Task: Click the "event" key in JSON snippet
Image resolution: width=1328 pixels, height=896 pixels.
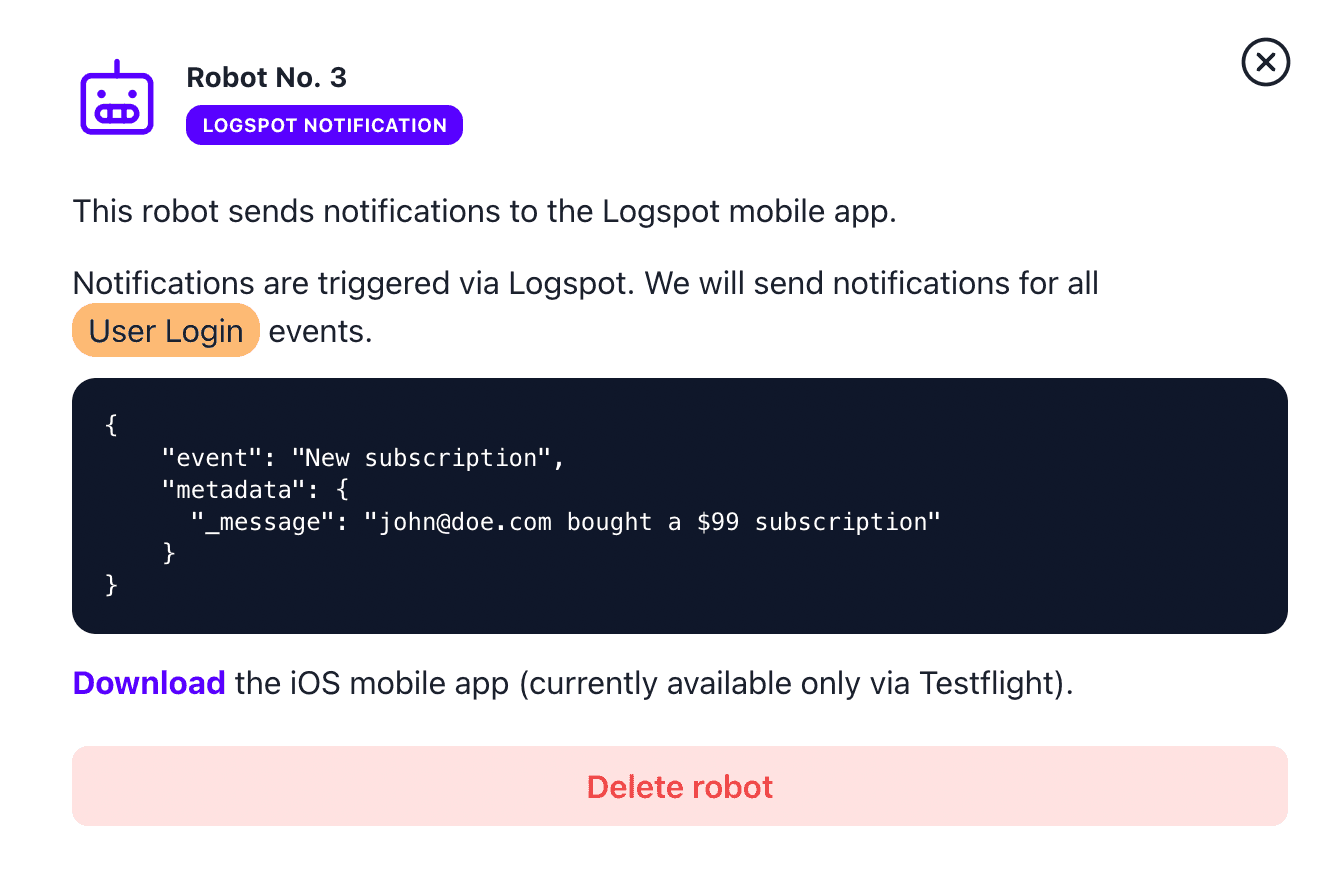Action: point(212,458)
